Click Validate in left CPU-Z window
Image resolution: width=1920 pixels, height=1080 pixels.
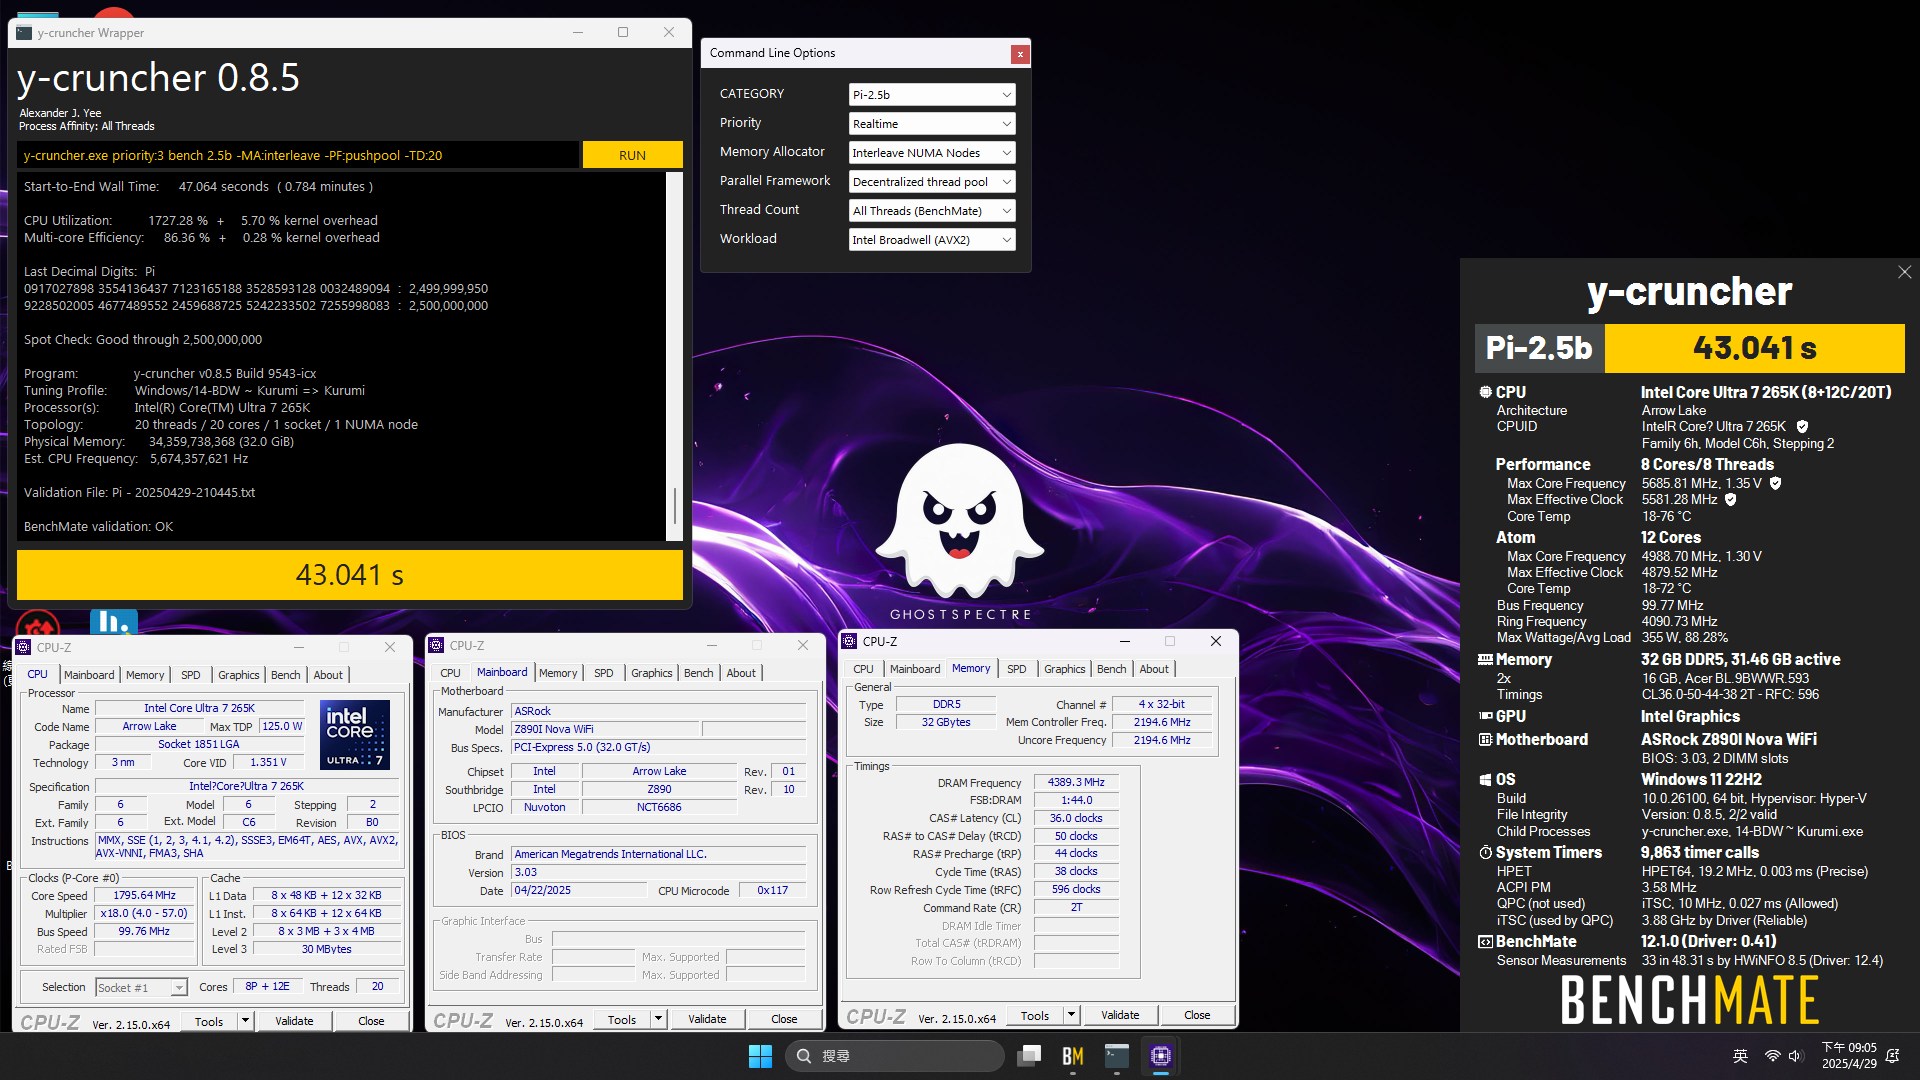pos(294,1021)
